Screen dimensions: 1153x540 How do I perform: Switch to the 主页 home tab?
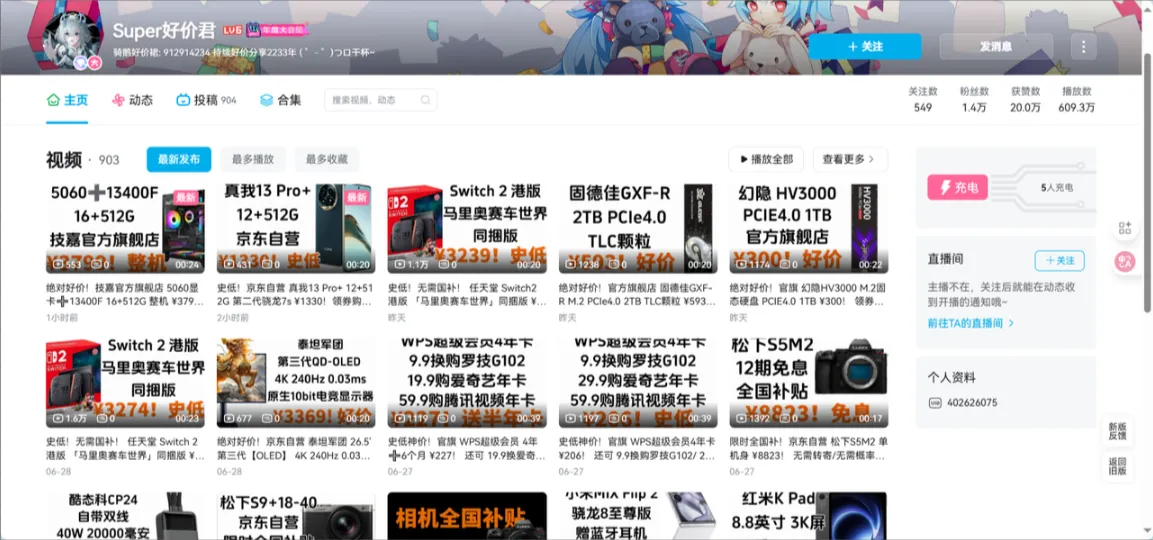[67, 100]
